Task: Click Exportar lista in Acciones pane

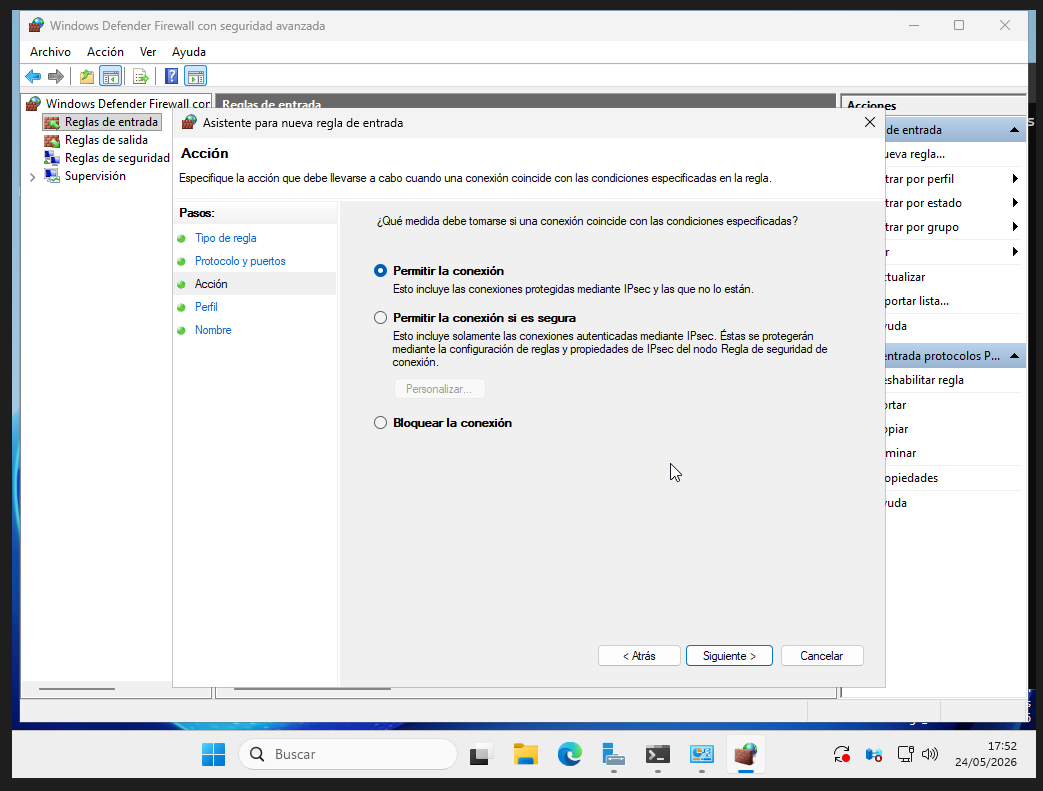Action: (x=917, y=301)
